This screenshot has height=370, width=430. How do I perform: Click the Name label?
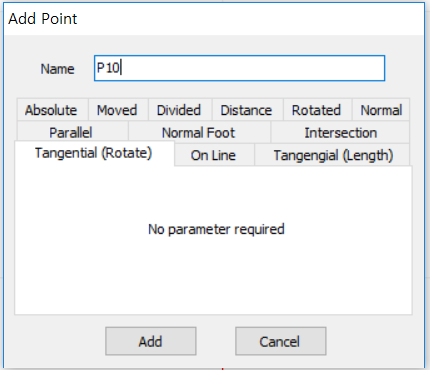pyautogui.click(x=57, y=69)
